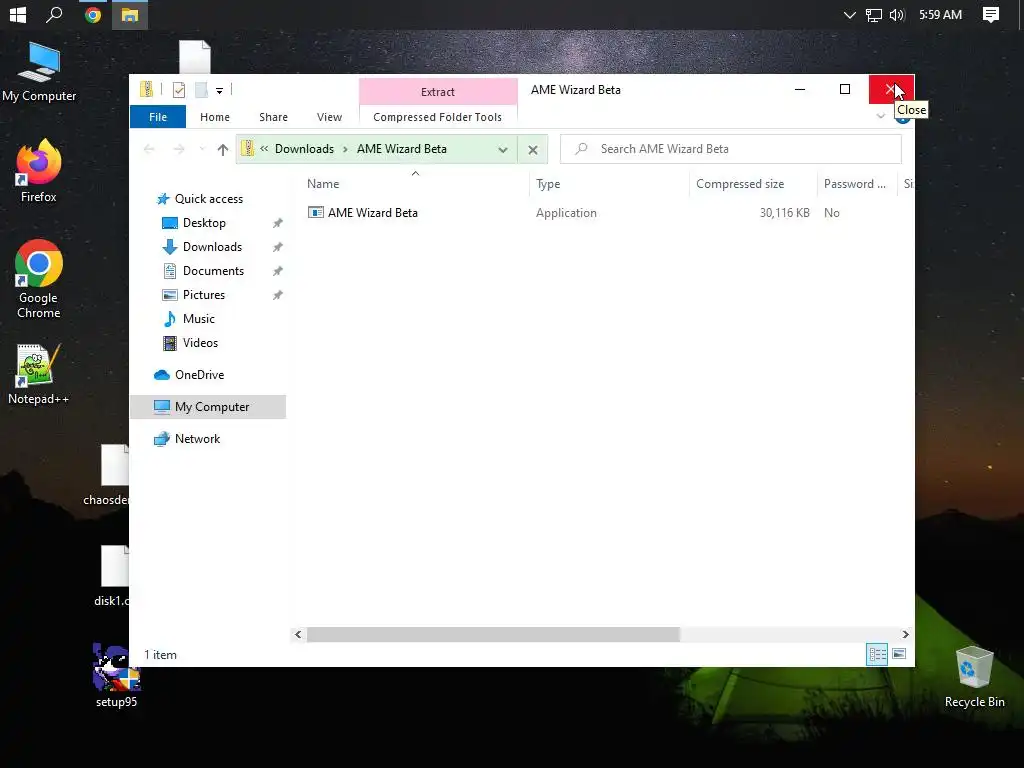The image size is (1024, 768).
Task: Select chaosdemo file on desktop
Action: click(x=108, y=475)
